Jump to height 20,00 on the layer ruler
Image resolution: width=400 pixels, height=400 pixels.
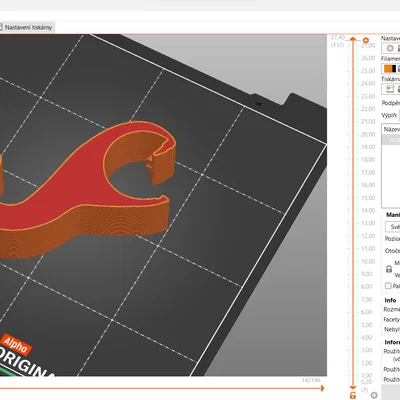368,134
